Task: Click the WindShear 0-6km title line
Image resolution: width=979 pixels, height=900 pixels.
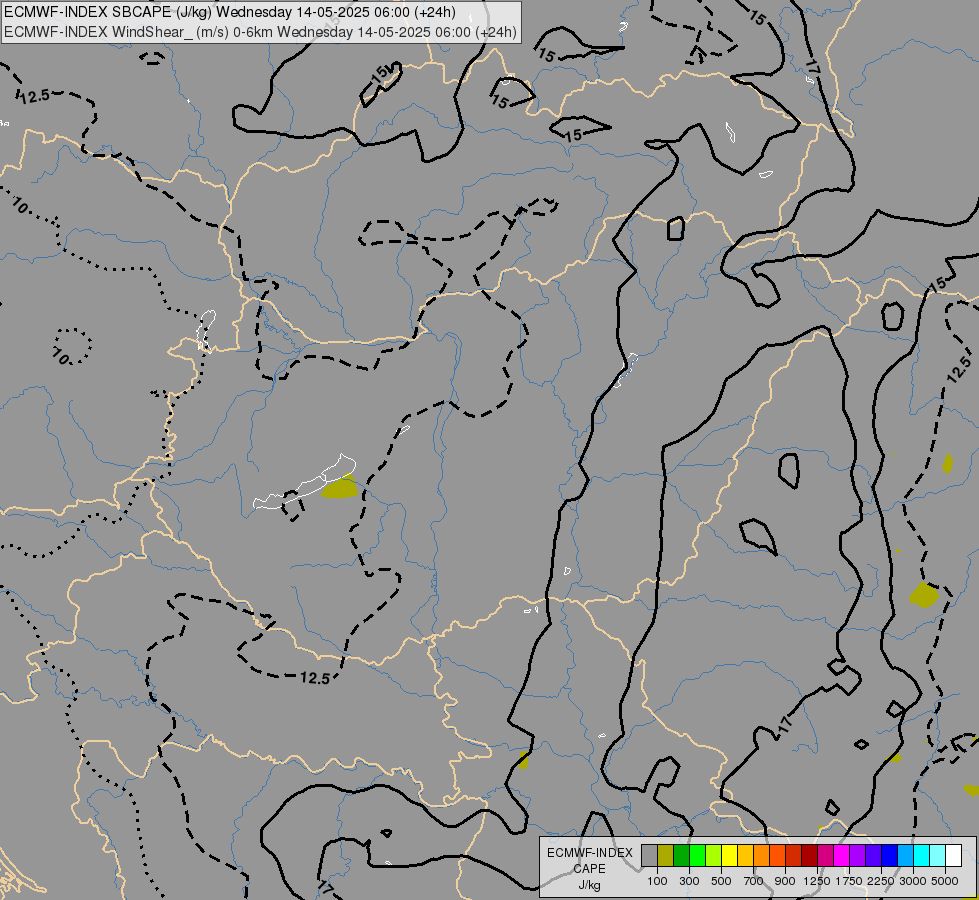Action: pos(260,32)
